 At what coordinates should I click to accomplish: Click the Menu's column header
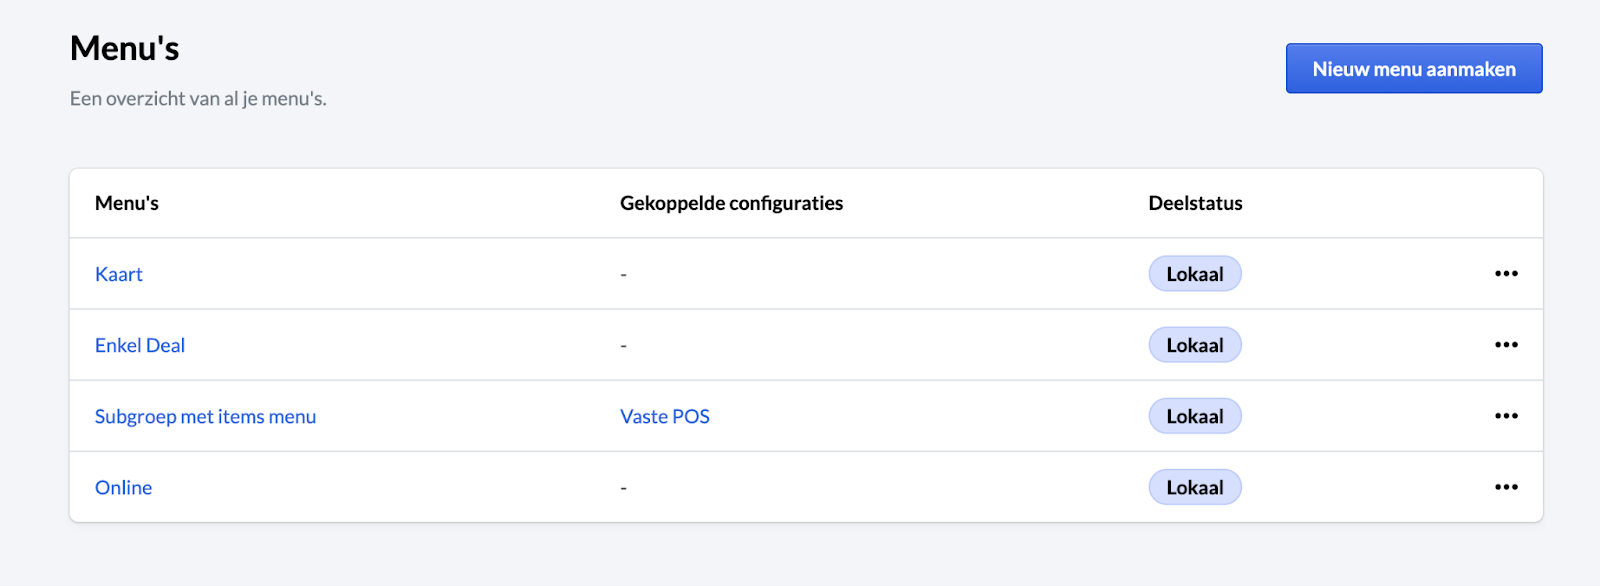click(127, 203)
